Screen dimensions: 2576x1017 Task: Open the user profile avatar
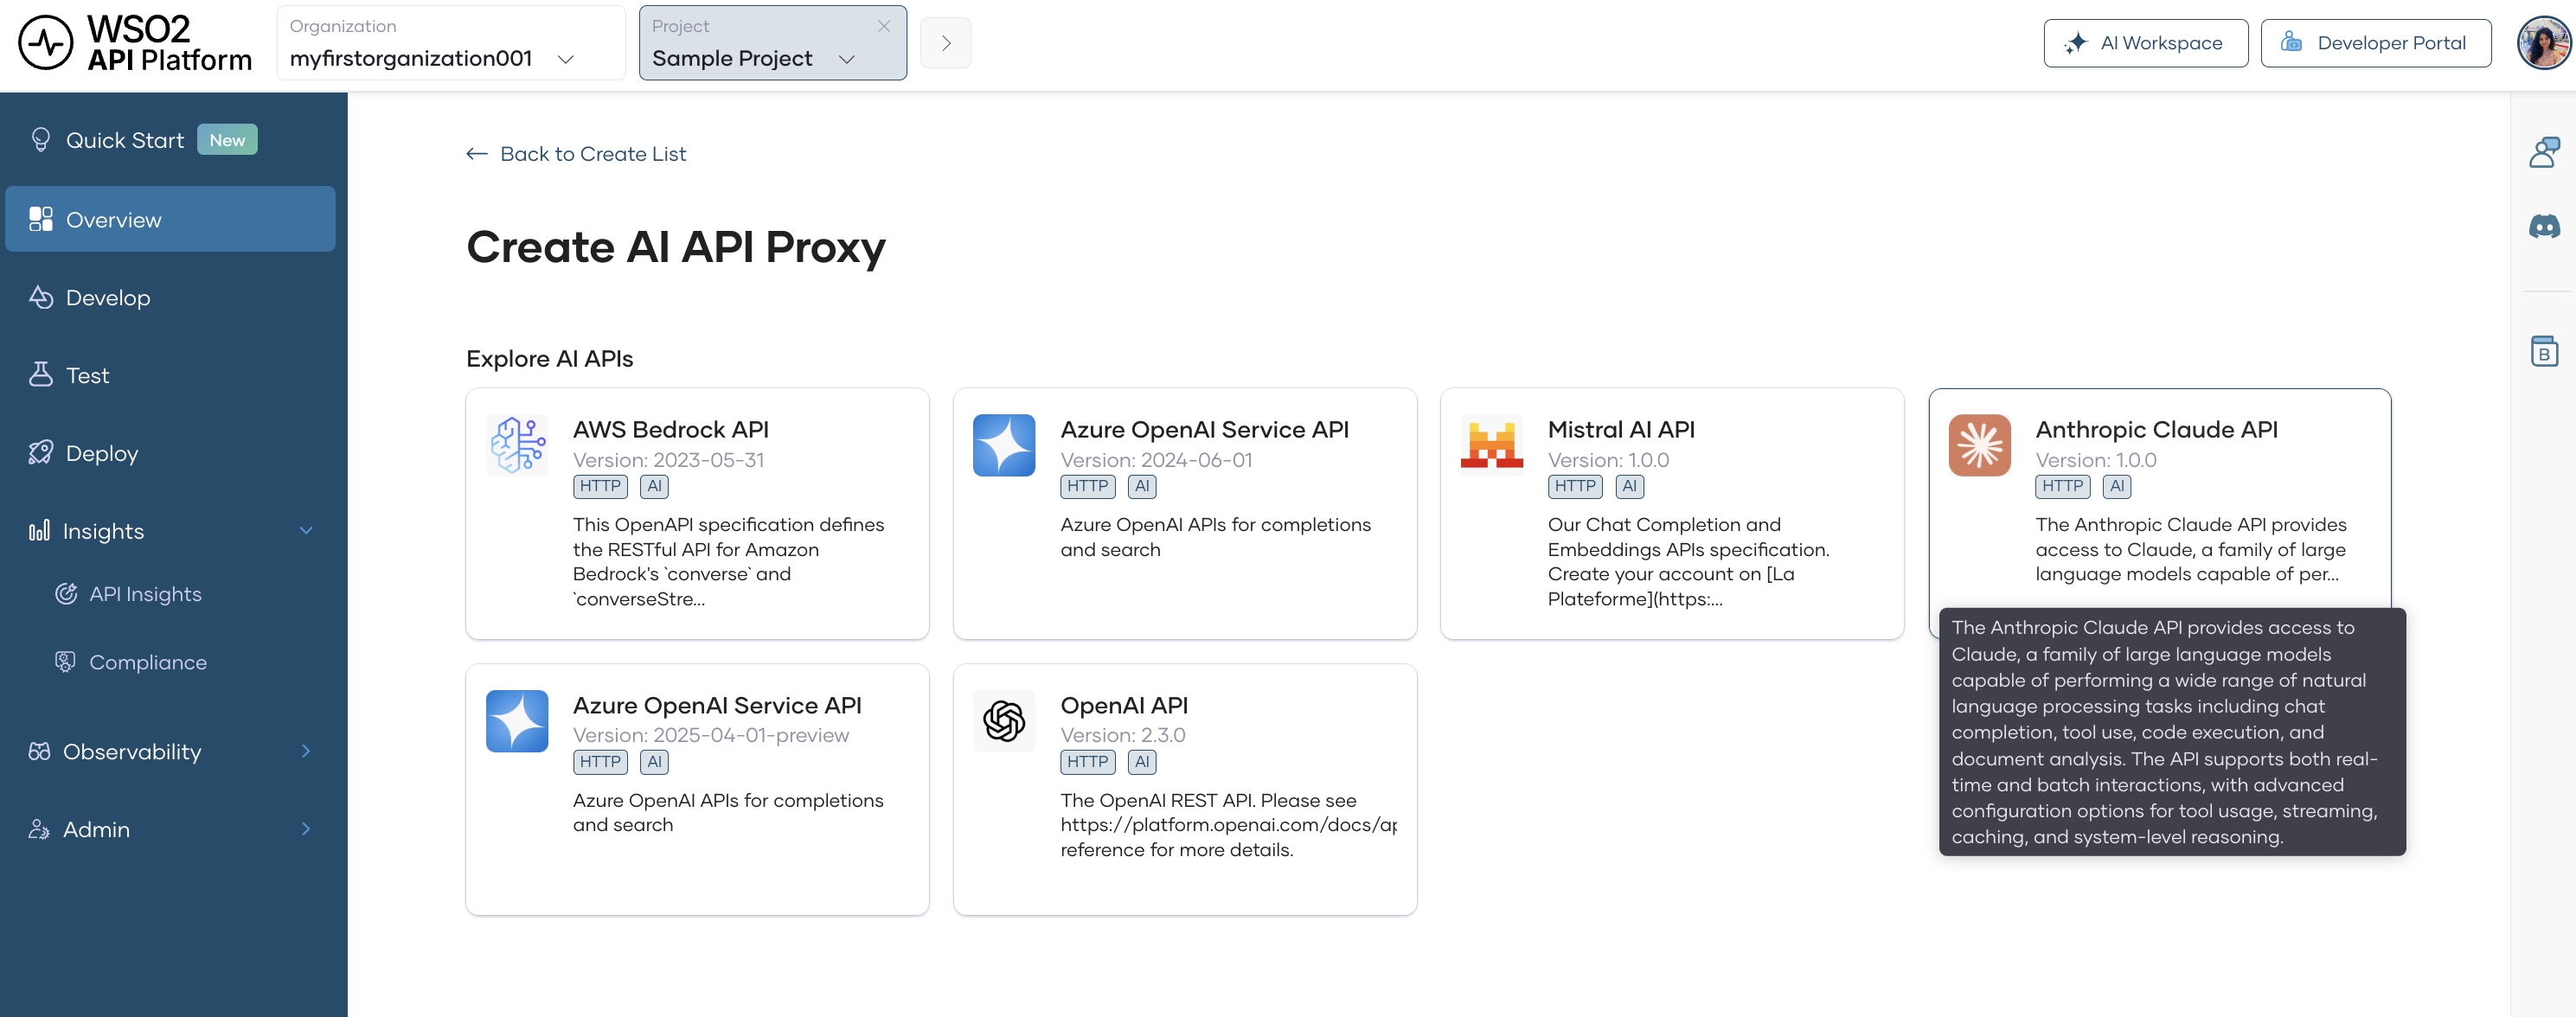(x=2542, y=44)
